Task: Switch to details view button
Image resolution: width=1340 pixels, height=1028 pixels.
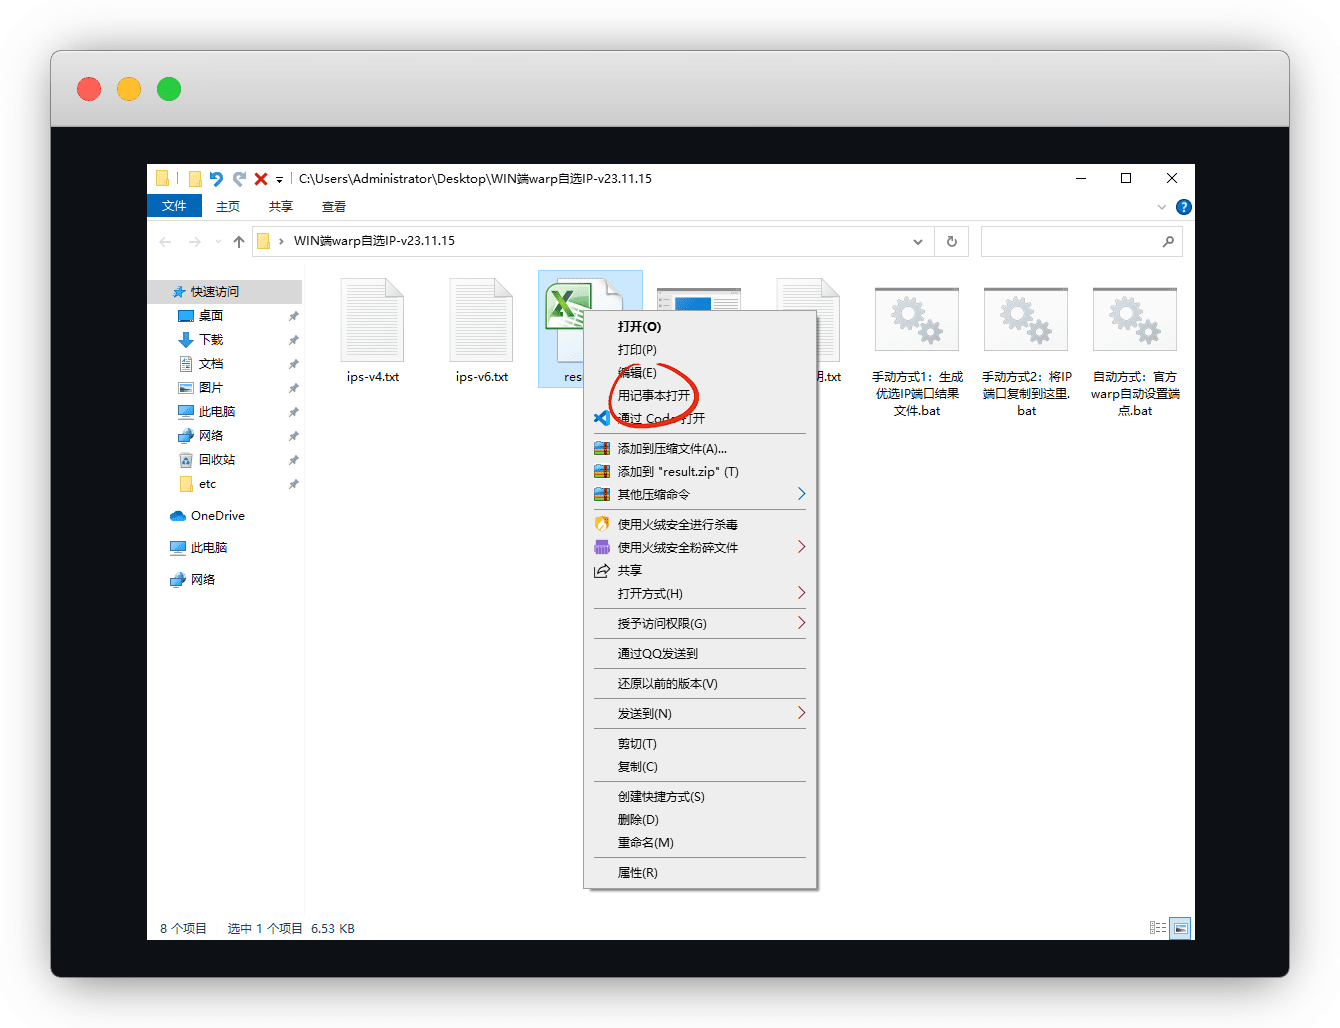Action: coord(1158,928)
